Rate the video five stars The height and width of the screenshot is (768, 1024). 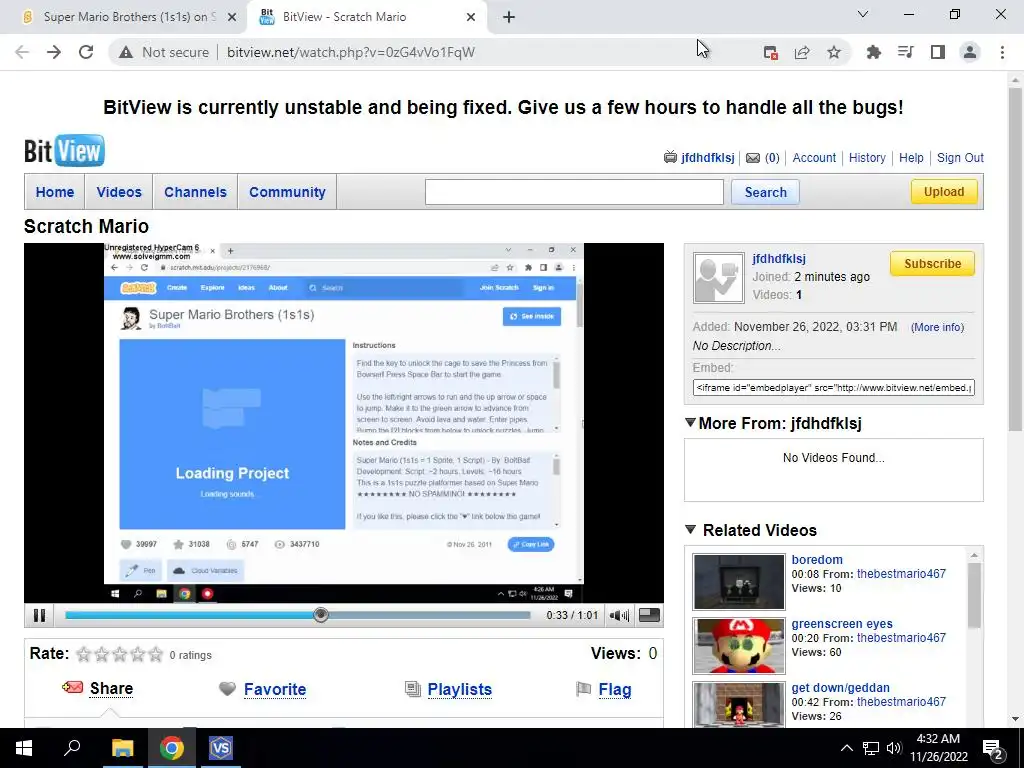tap(155, 654)
